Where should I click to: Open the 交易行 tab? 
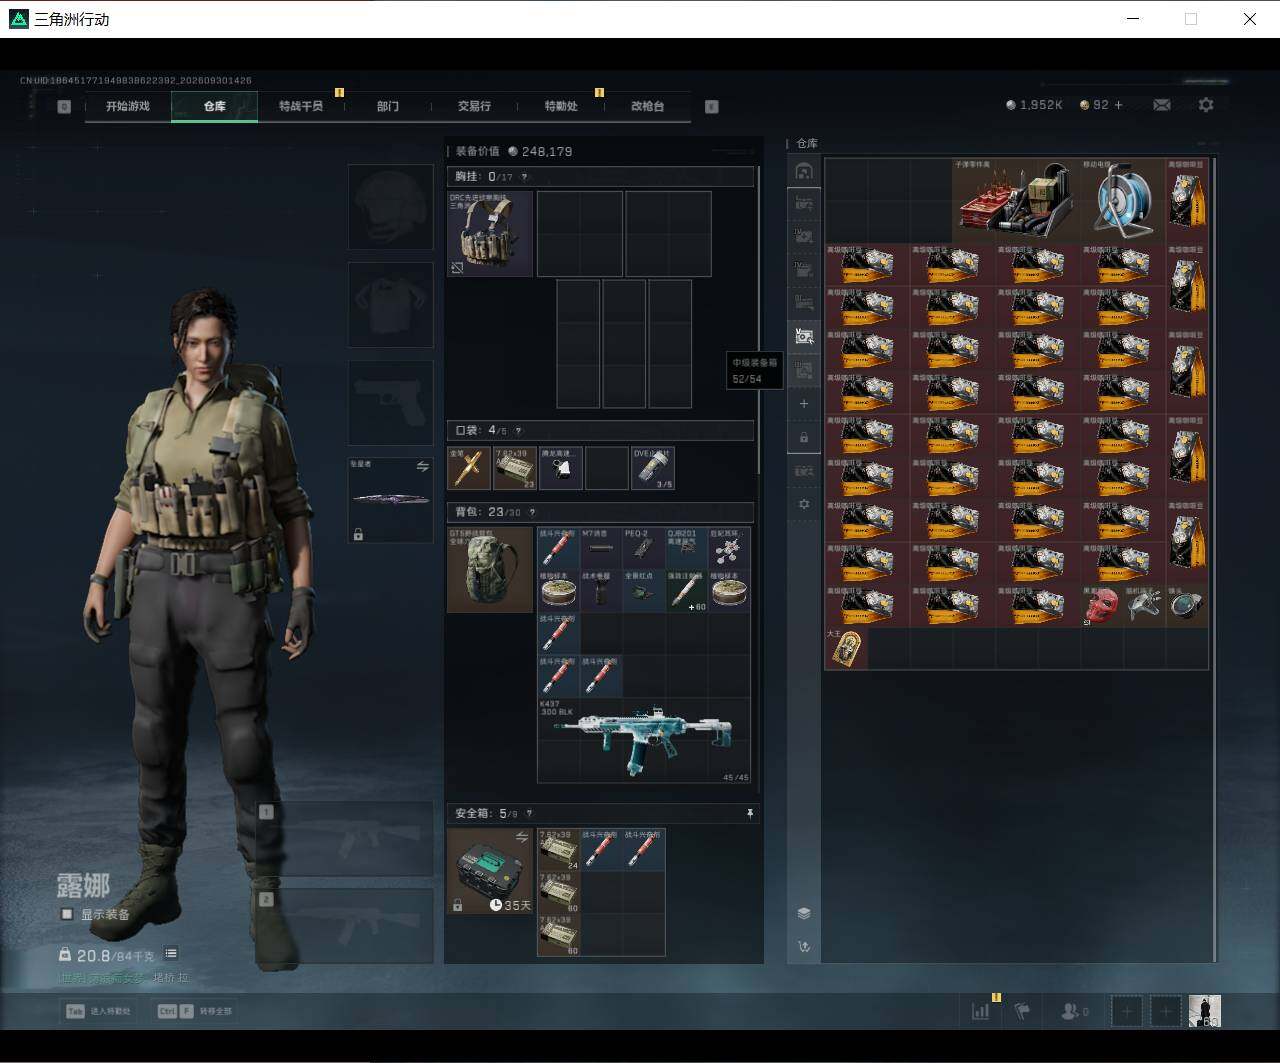click(x=474, y=106)
